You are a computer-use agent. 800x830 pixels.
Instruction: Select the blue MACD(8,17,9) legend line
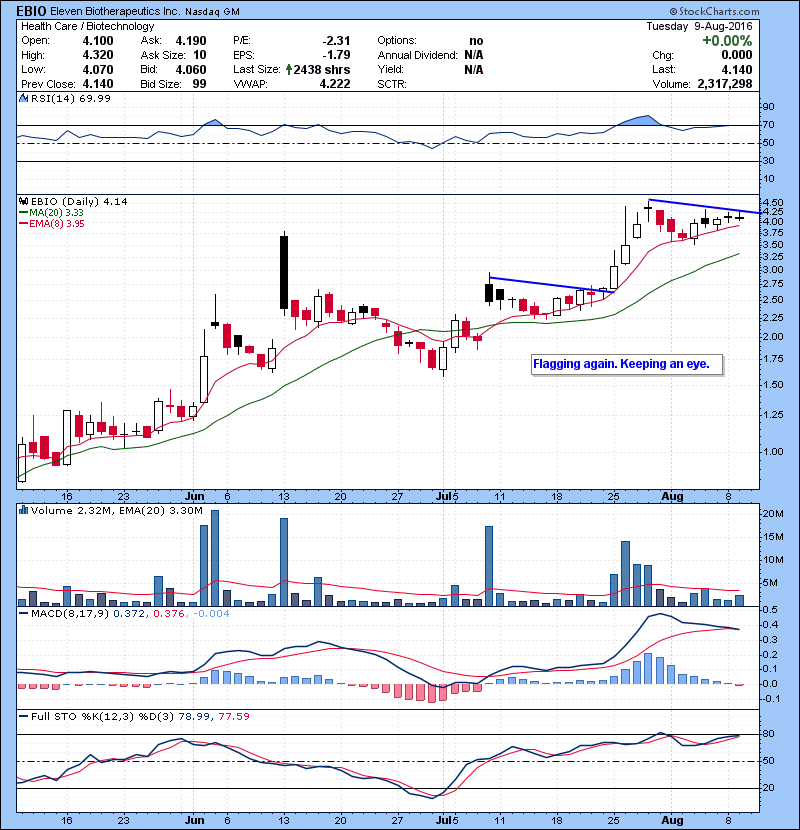click(x=23, y=614)
